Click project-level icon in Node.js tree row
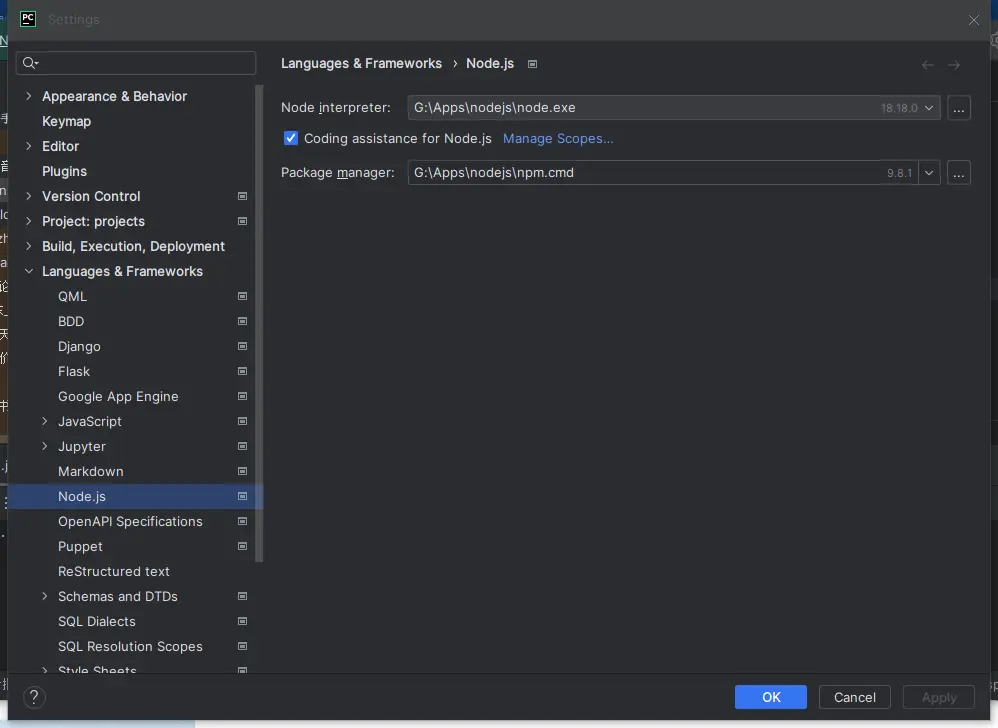998x728 pixels. tap(242, 496)
